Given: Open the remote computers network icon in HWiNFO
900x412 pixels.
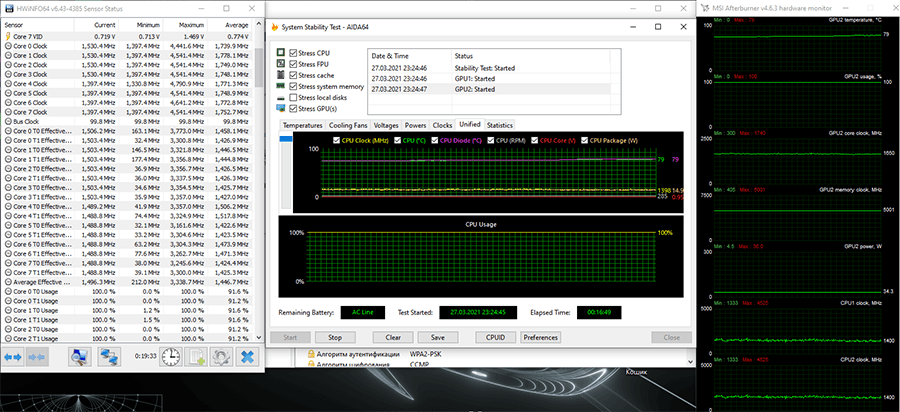Looking at the screenshot, I should tap(108, 356).
